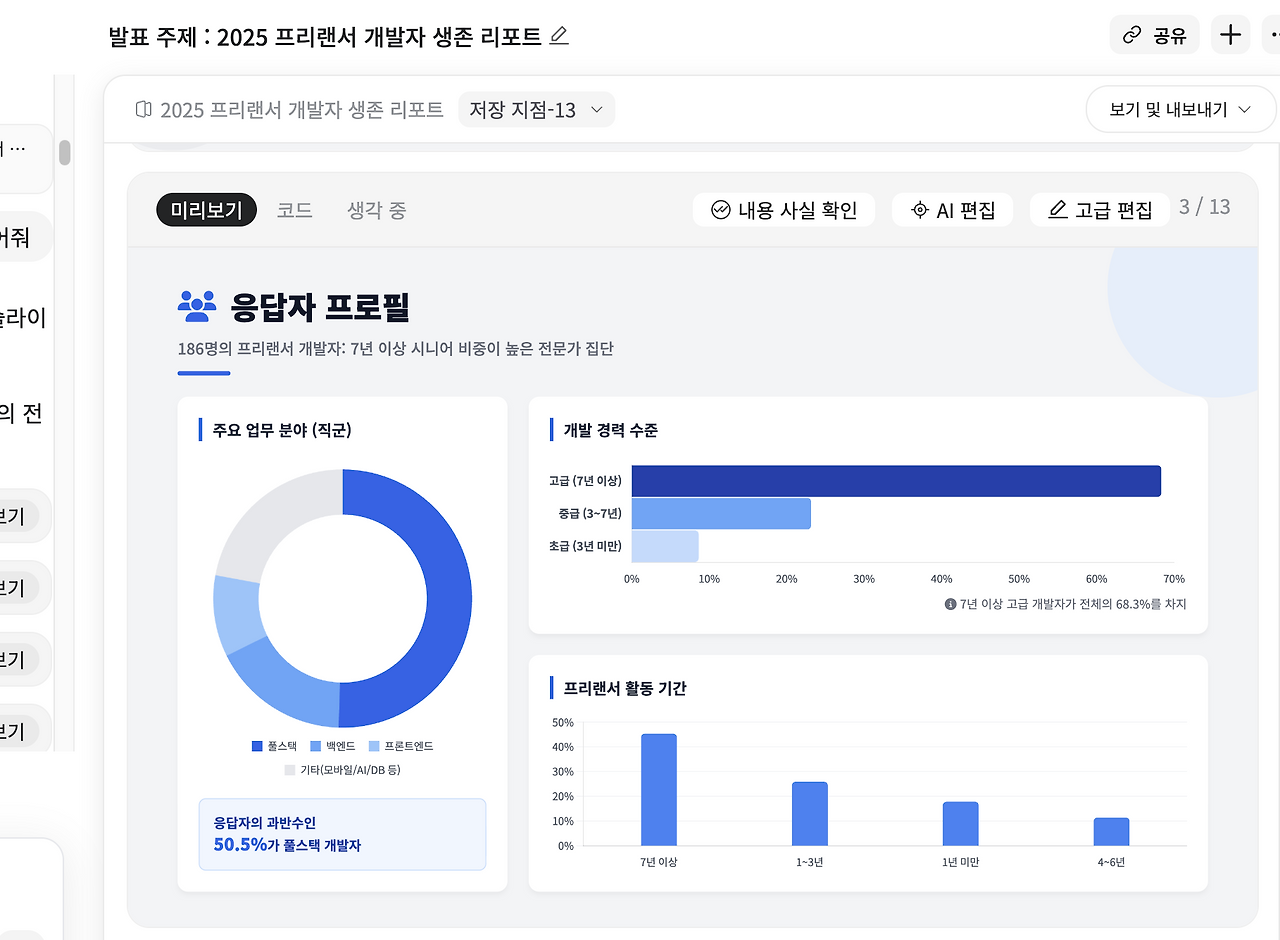Switch to the 코드 tab
The image size is (1280, 940).
point(294,209)
